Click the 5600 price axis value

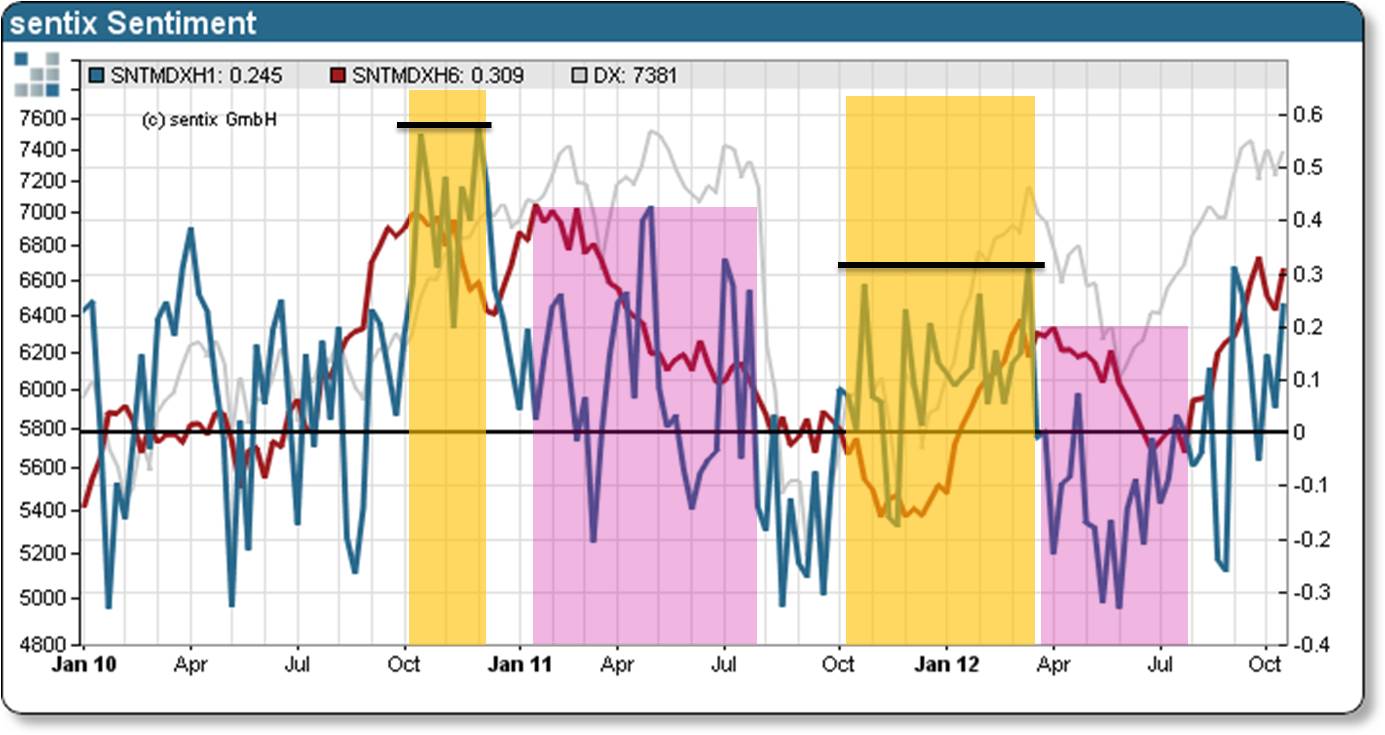[x=41, y=468]
